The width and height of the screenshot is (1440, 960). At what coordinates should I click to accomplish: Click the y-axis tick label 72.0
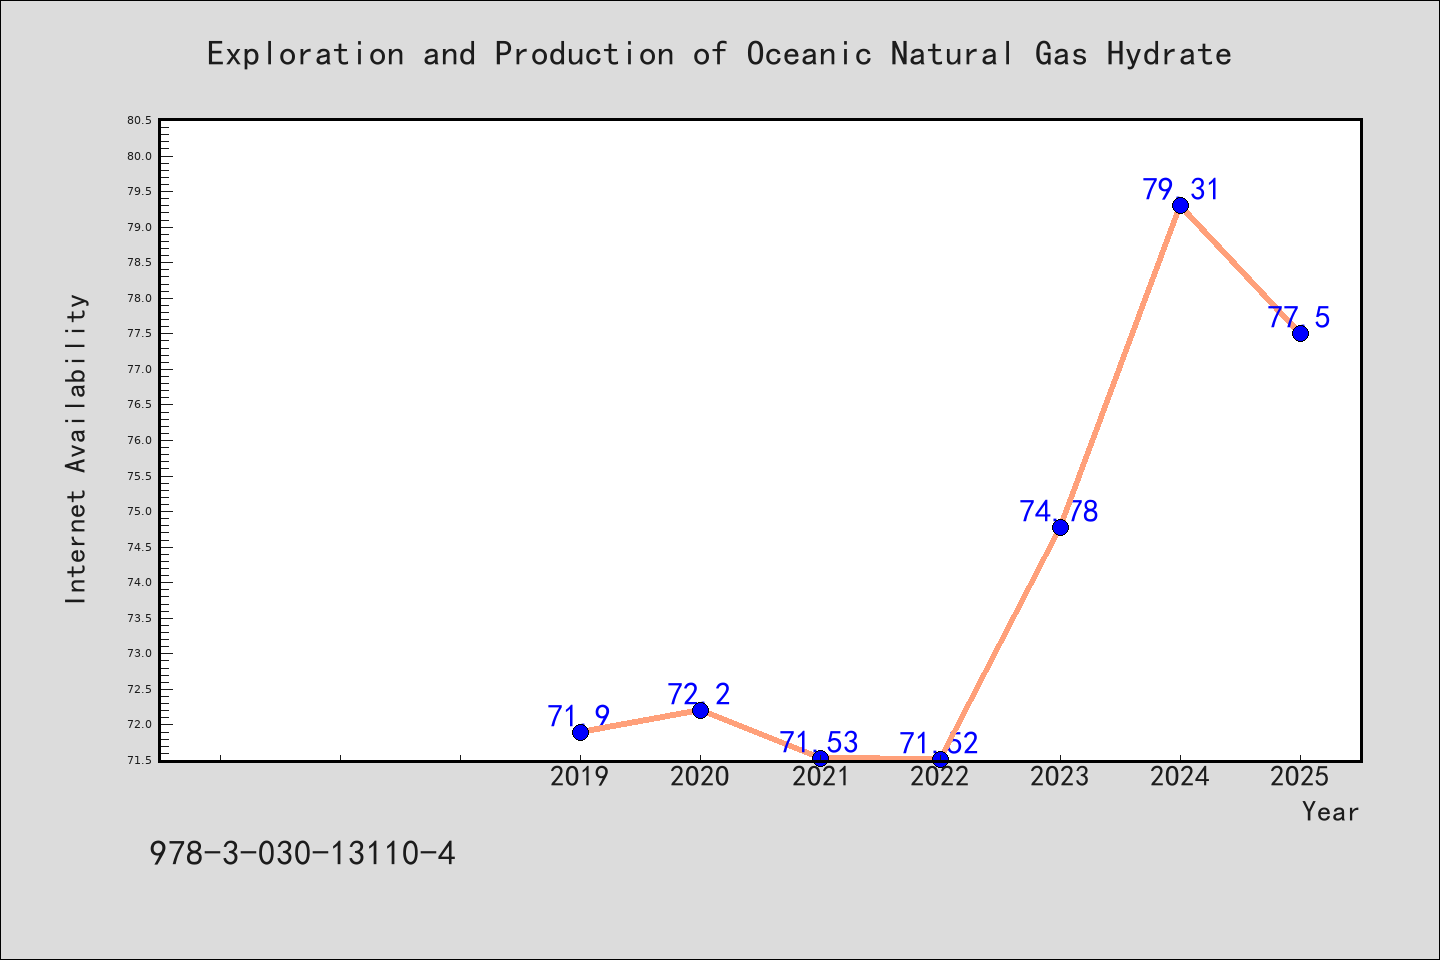(139, 724)
